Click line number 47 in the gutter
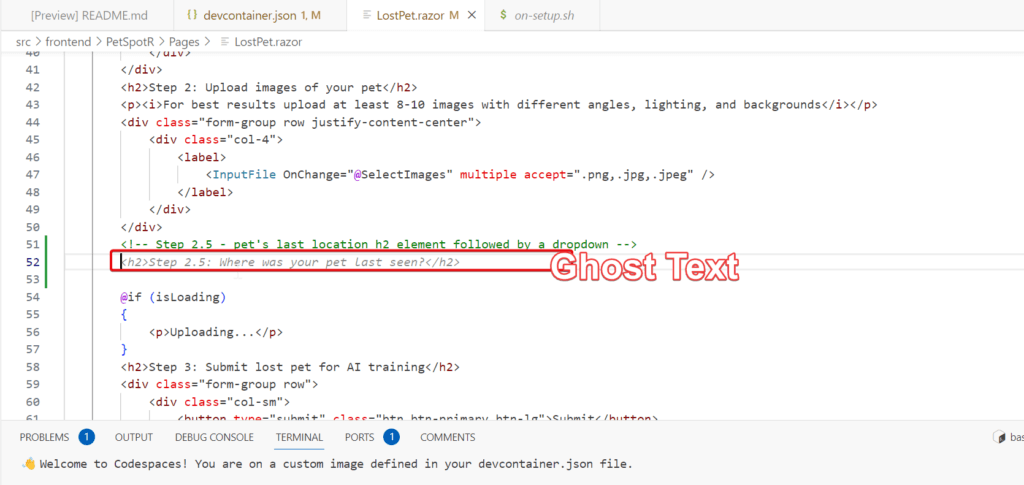 [32, 175]
